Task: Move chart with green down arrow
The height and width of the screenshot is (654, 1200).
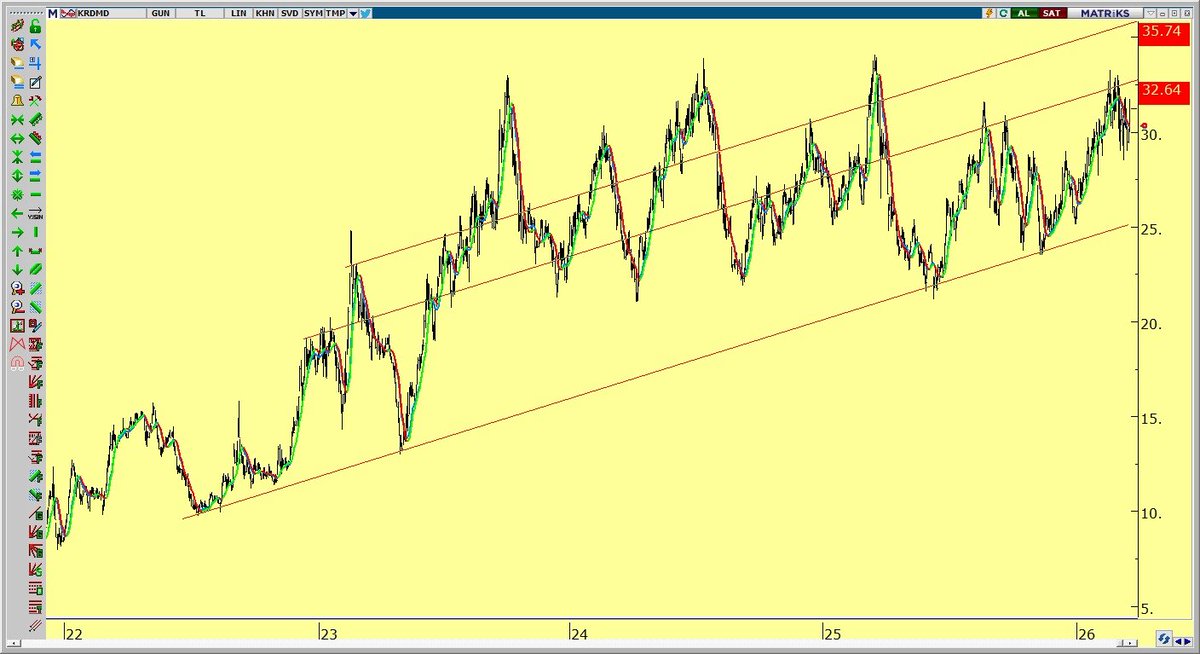Action: [17, 271]
